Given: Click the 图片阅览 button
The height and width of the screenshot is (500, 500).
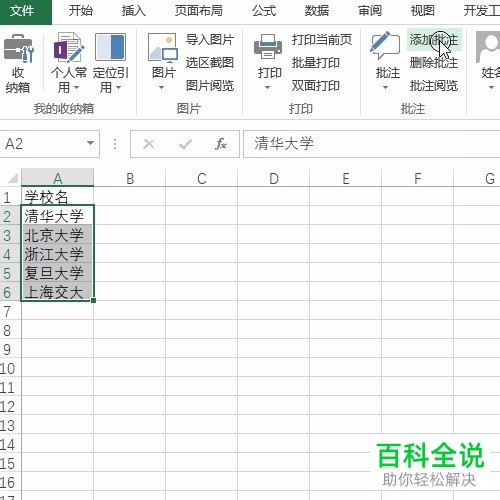Looking at the screenshot, I should click(x=210, y=86).
